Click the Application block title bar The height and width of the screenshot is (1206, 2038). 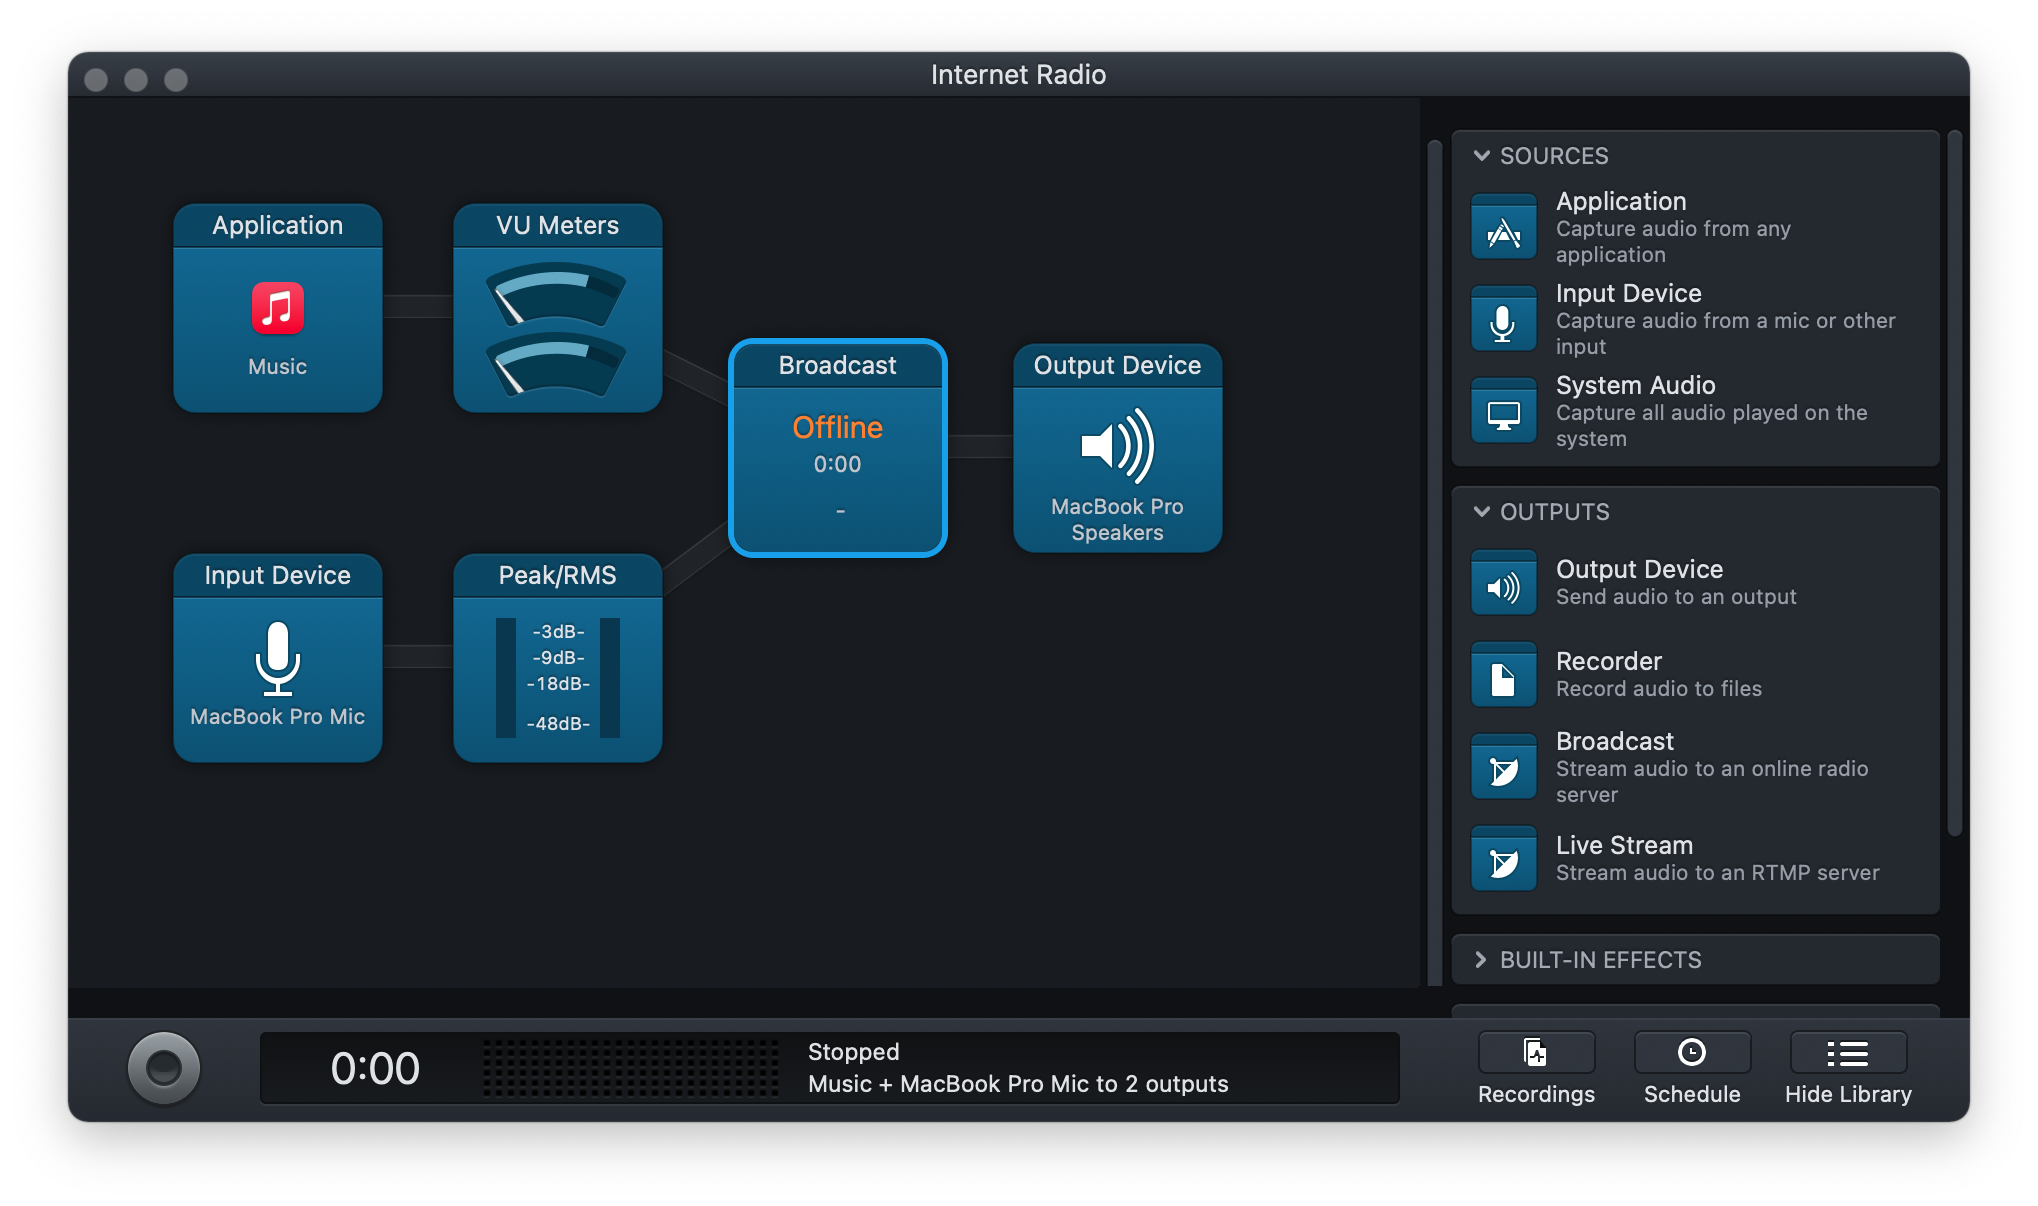tap(277, 226)
